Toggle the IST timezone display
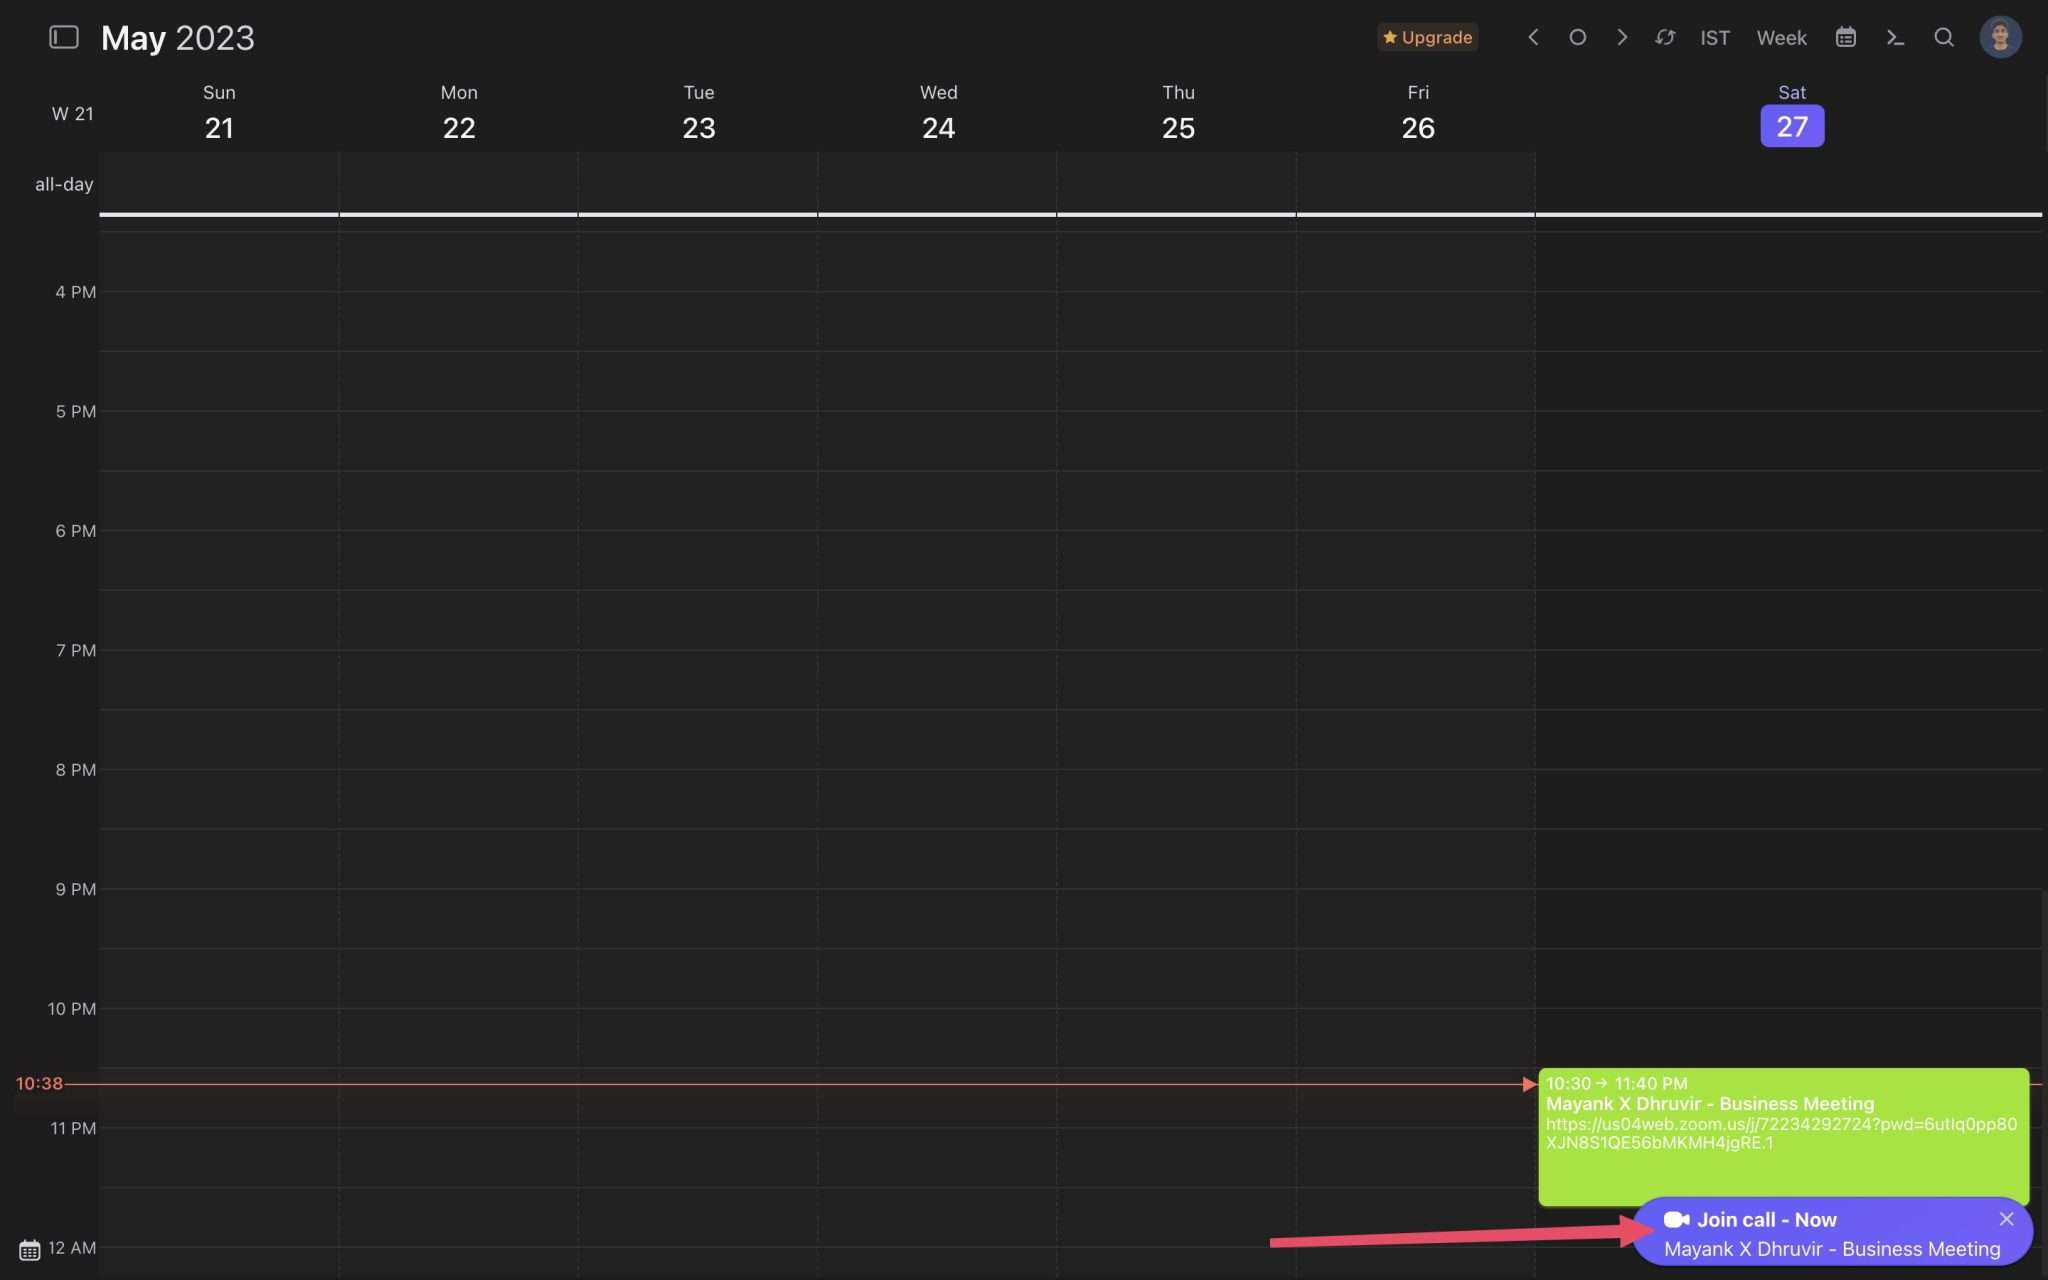Viewport: 2048px width, 1280px height. [1714, 37]
